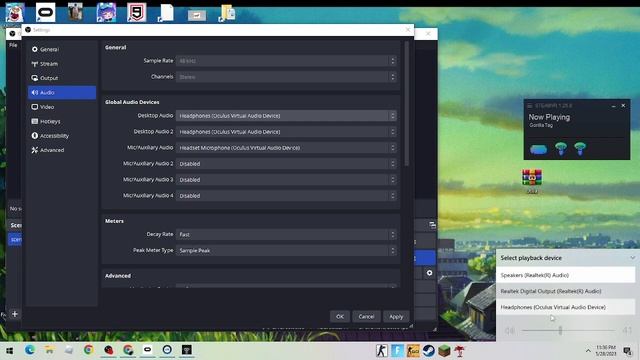Show hidden system tray icons
This screenshot has height=360, width=640.
point(588,351)
